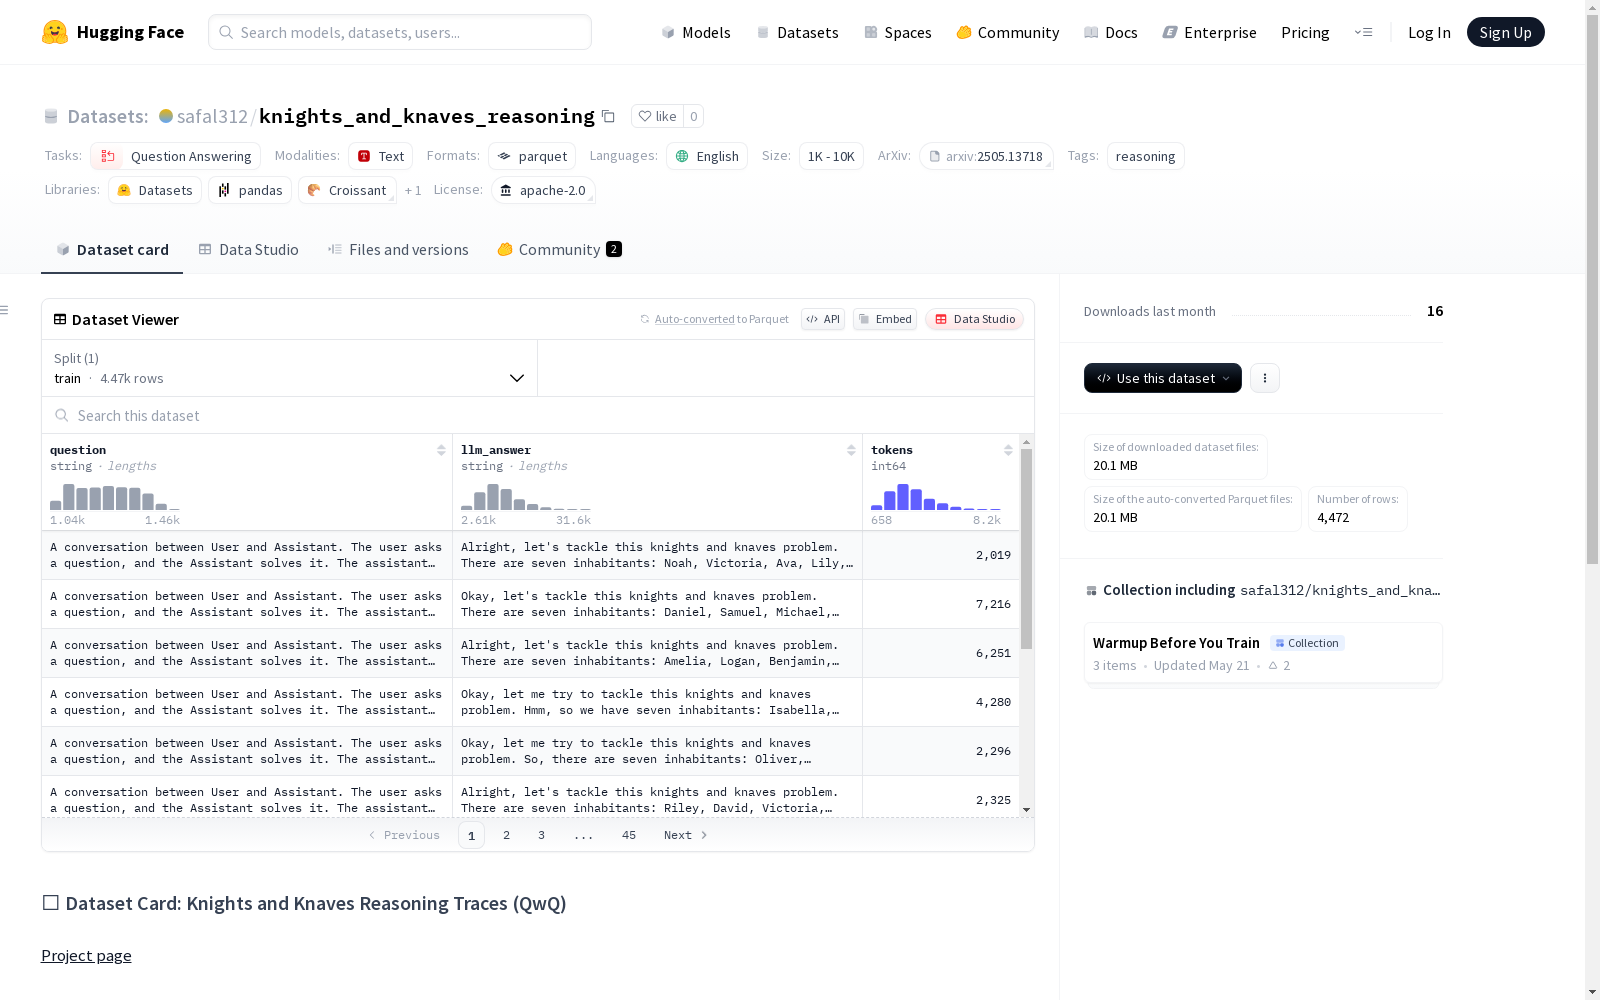Select the row with 7,216 tokens
Screen dimensions: 1600x1000
(x=531, y=604)
